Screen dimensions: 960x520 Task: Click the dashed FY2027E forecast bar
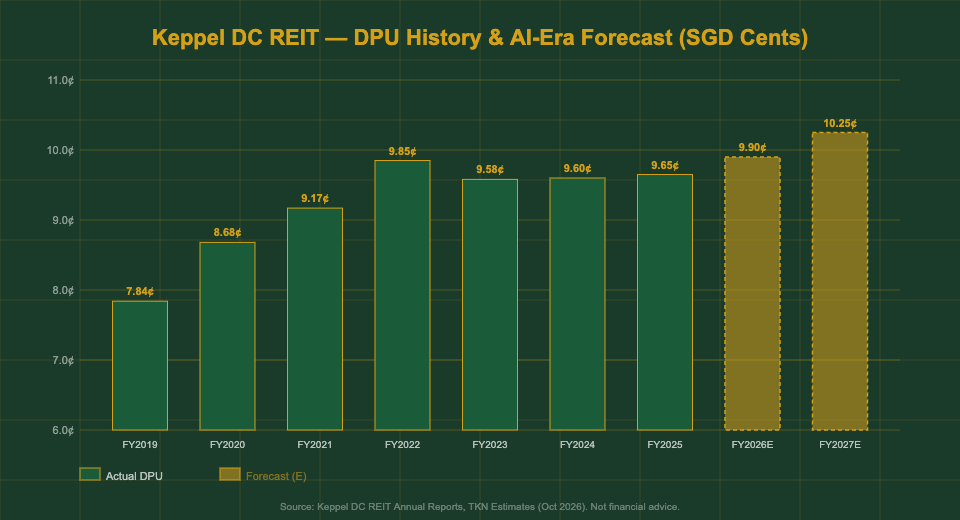840,281
